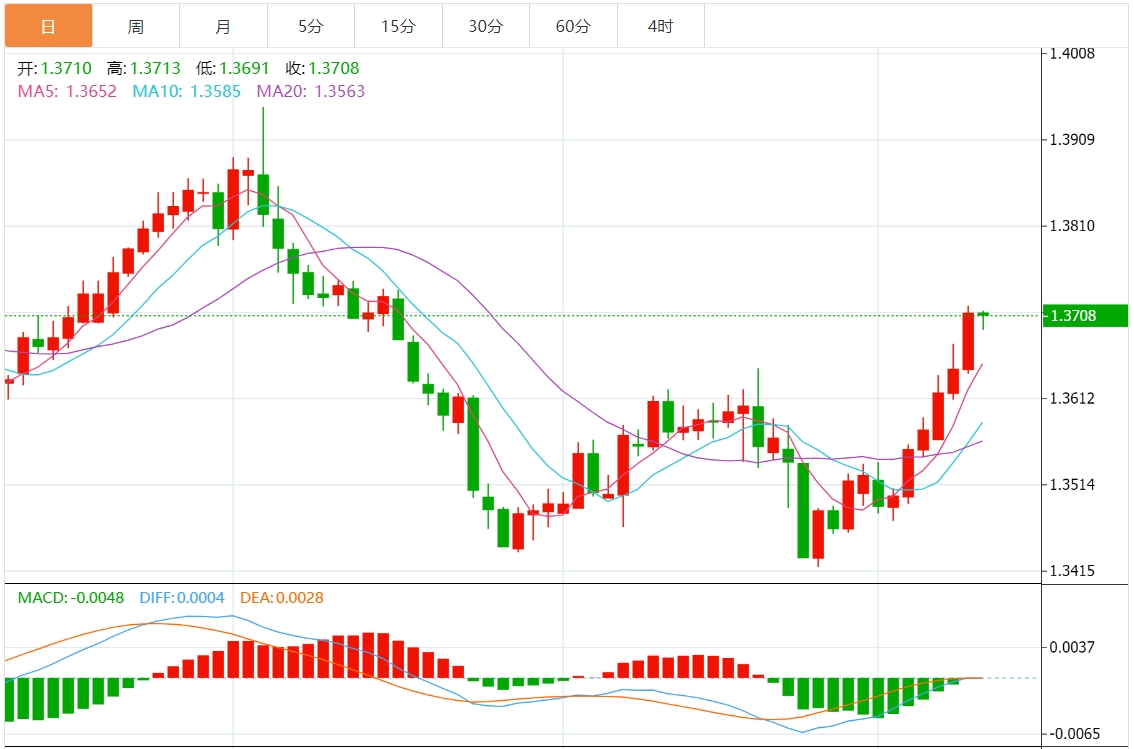
Task: Click the green current price tag 1.3708
Action: 1086,315
